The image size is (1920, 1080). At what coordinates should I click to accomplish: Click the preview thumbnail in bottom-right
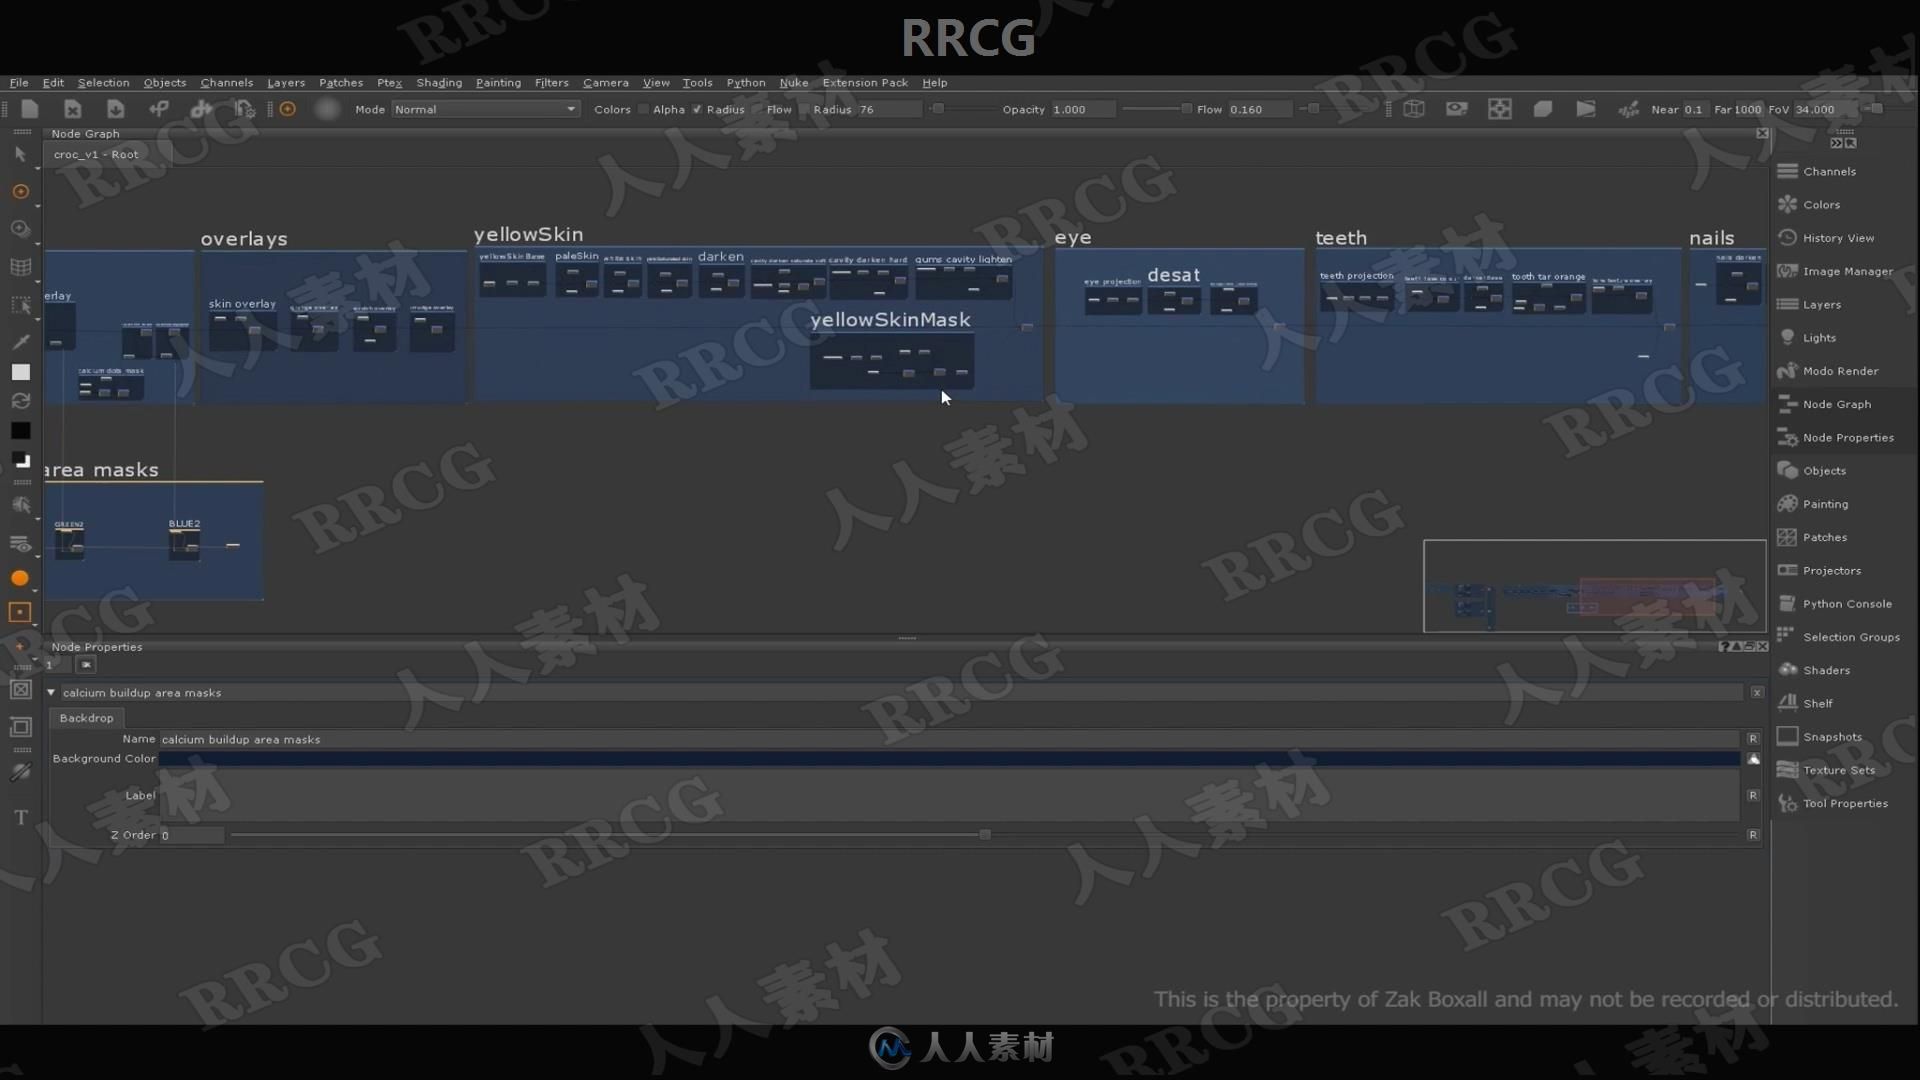coord(1592,588)
